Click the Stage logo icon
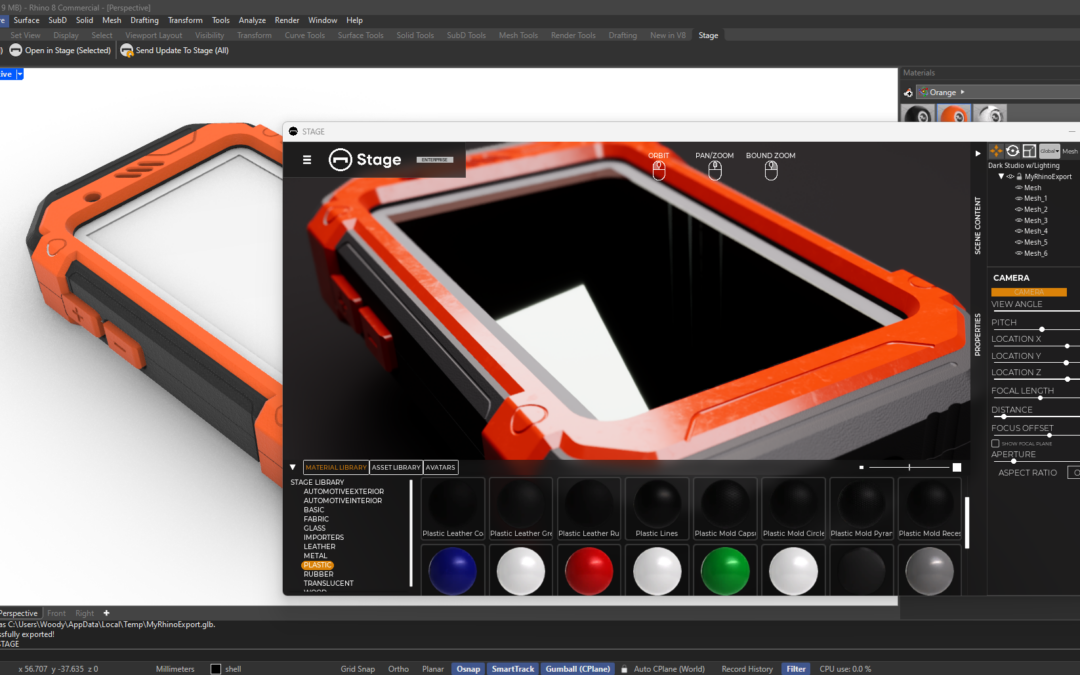1080x675 pixels. coord(340,160)
